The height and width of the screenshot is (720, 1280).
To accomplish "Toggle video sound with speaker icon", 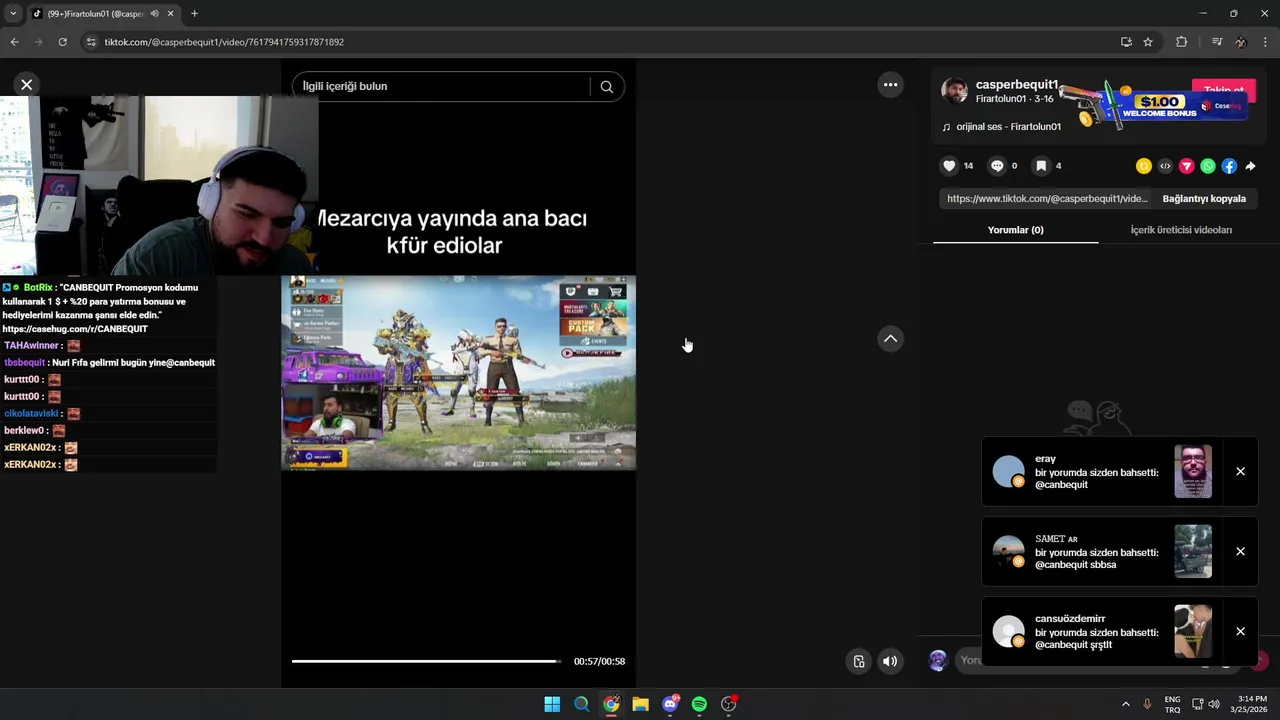I will click(x=890, y=661).
